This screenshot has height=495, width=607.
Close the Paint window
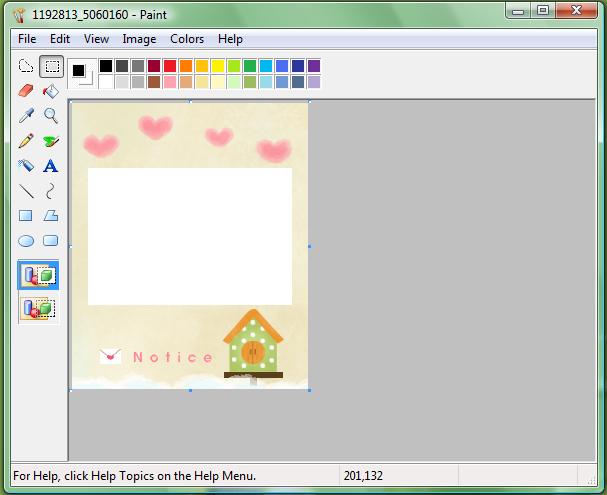[576, 10]
